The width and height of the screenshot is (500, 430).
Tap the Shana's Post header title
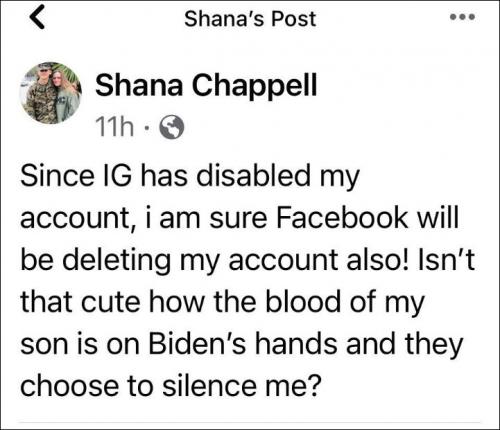coord(250,19)
